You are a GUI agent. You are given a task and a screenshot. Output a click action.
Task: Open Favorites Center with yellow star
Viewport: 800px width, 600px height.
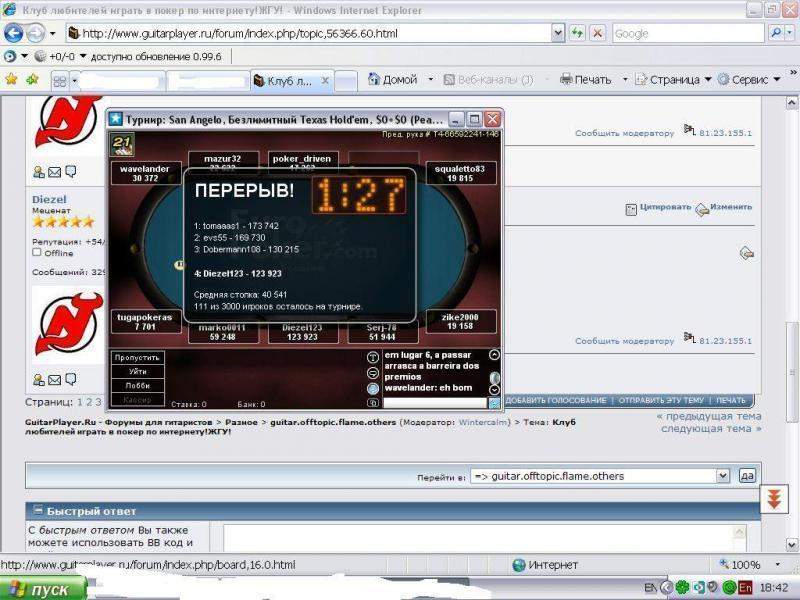11,79
